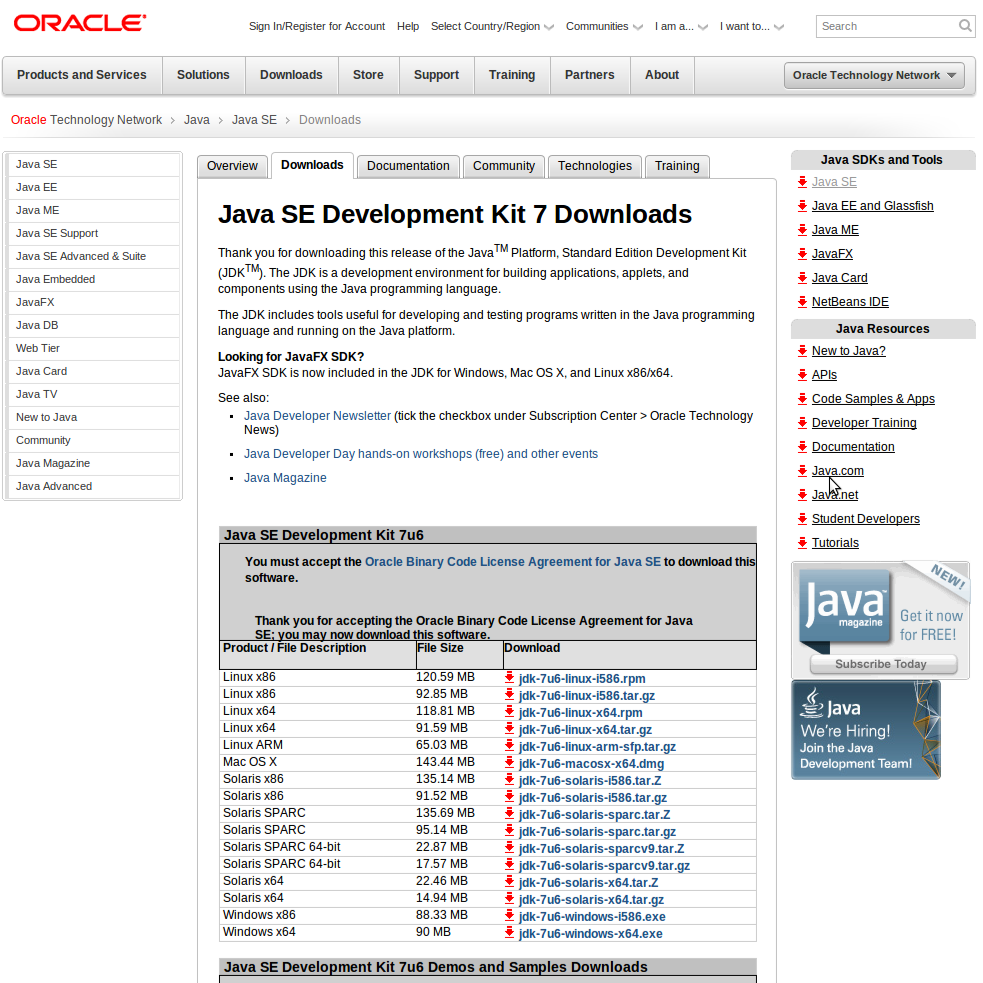The height and width of the screenshot is (983, 983).
Task: Click the red arrow icon beside Tutorials
Action: [802, 542]
